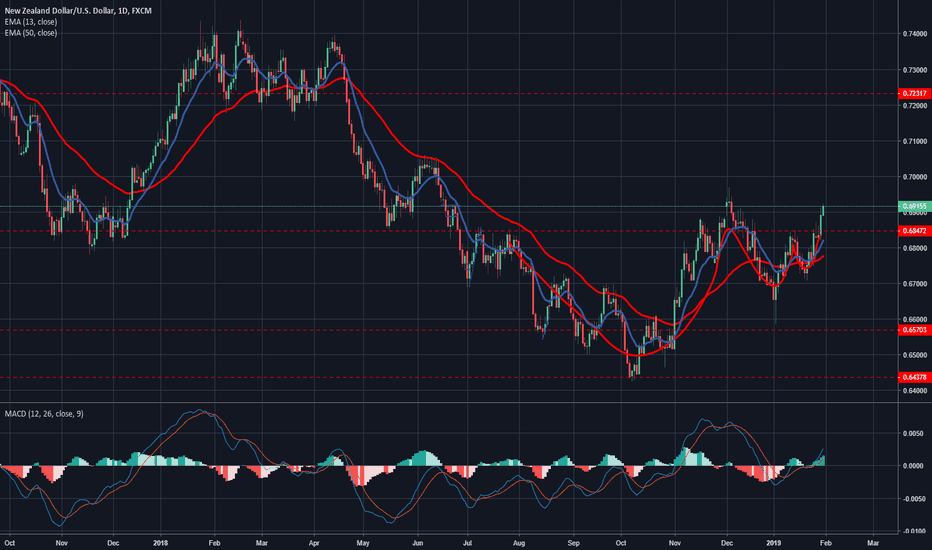Click the Apr label on time axis
The height and width of the screenshot is (550, 932).
tap(314, 543)
